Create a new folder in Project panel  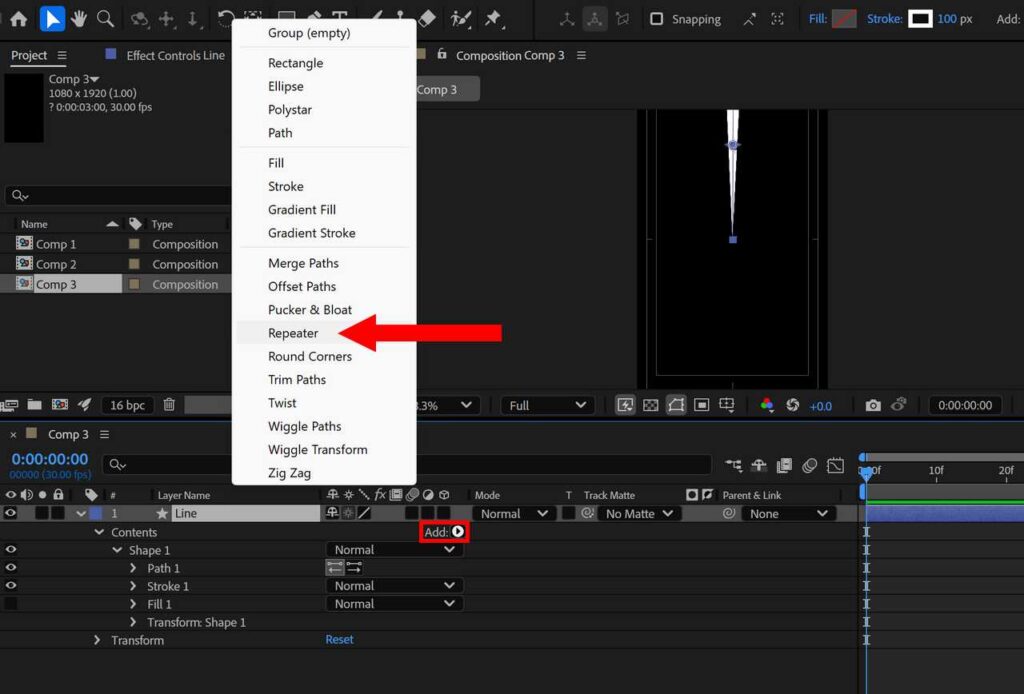point(35,405)
